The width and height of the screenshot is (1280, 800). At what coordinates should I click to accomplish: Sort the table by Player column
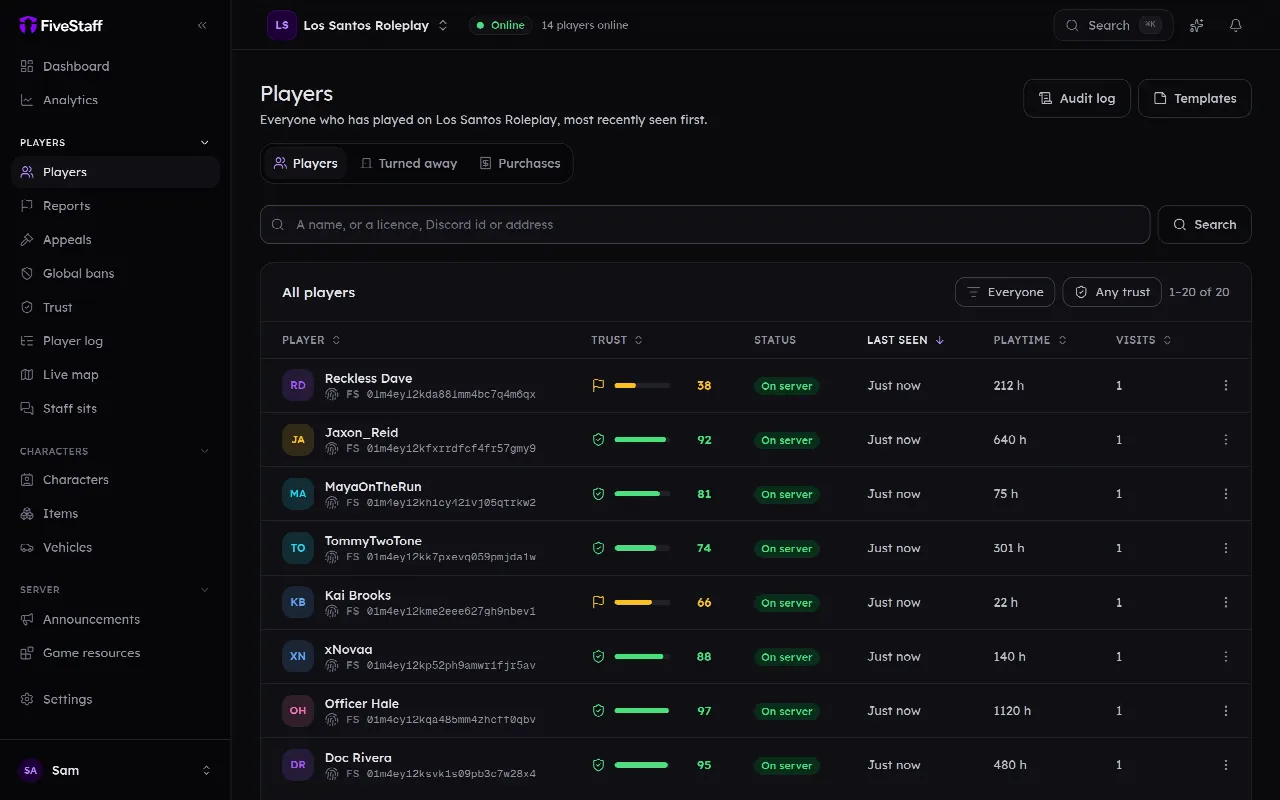click(x=311, y=340)
